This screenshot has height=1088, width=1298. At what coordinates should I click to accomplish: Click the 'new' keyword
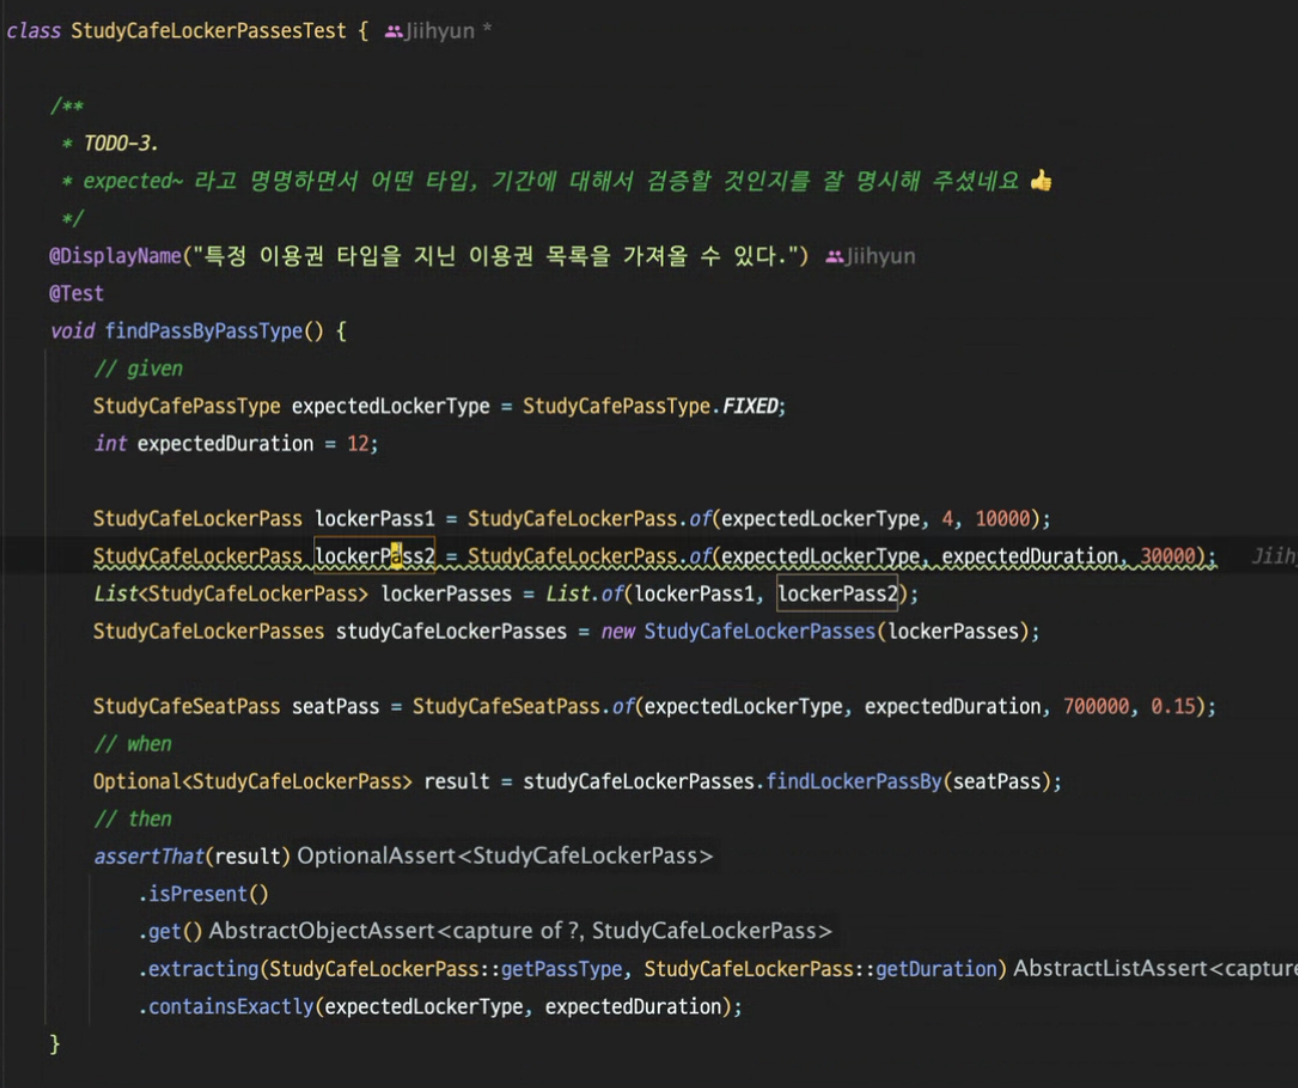617,632
